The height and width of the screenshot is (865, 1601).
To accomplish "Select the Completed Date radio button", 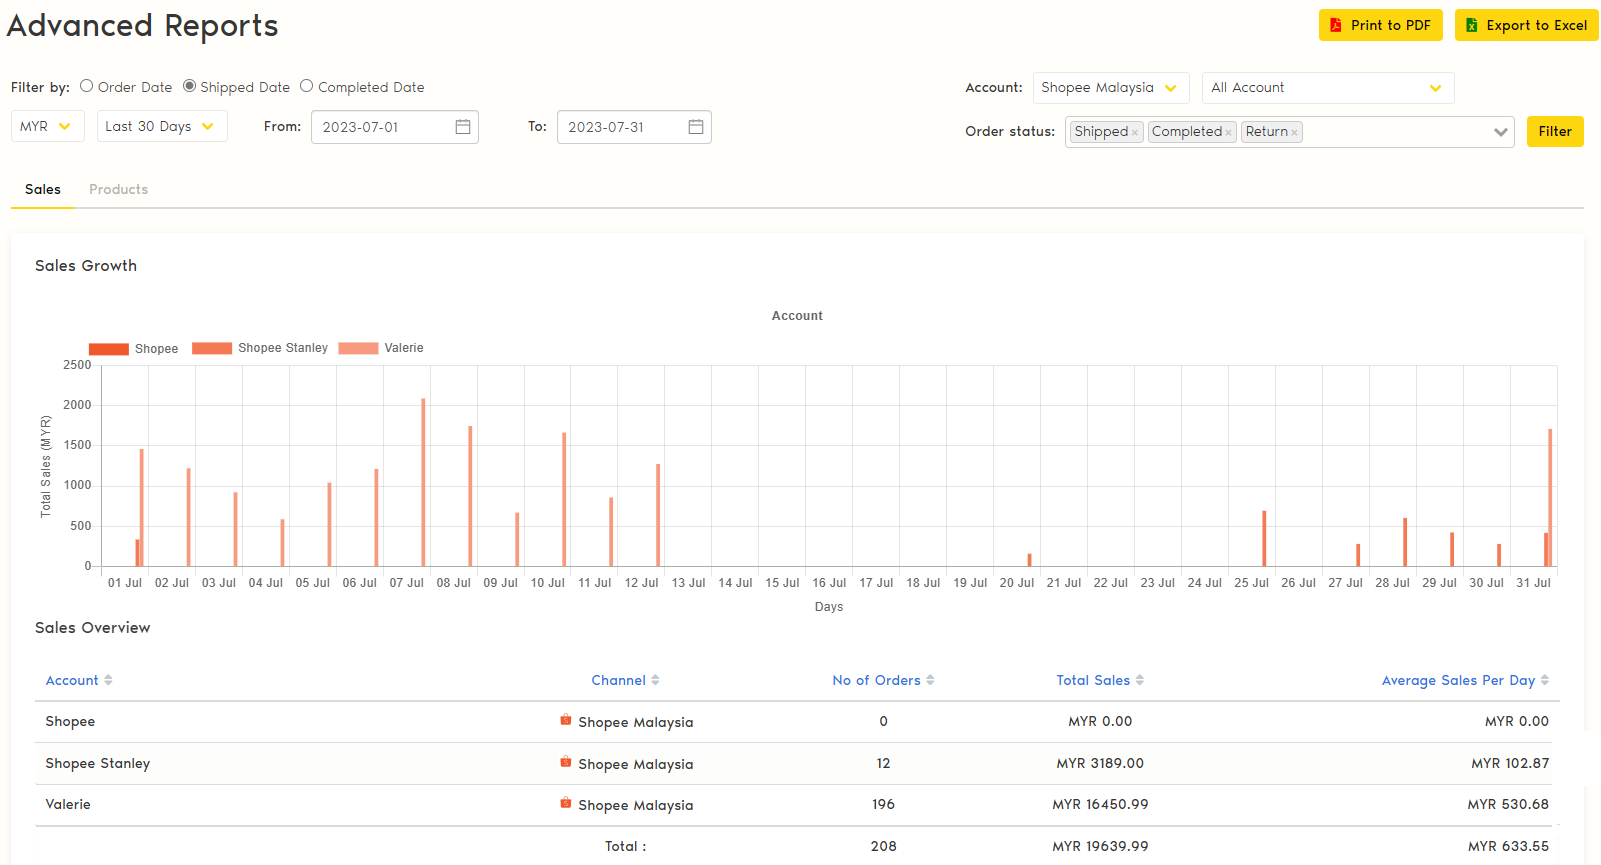I will point(307,86).
